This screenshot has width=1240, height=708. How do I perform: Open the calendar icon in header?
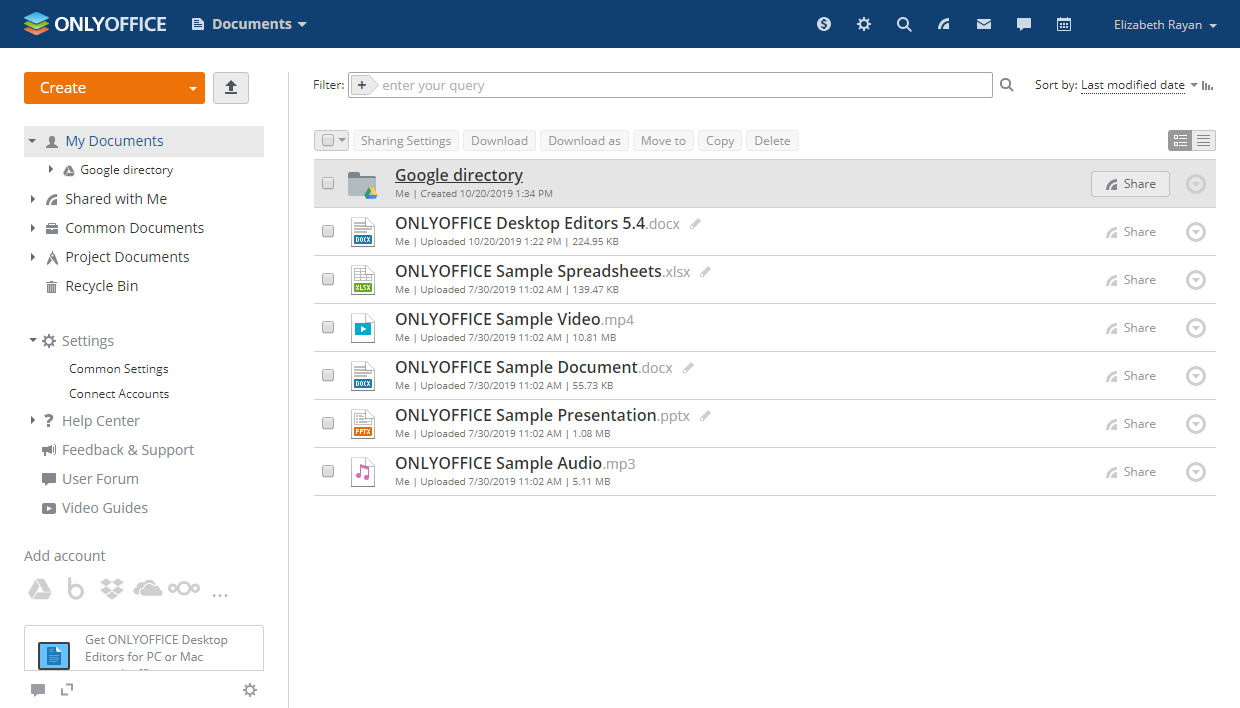pyautogui.click(x=1064, y=24)
